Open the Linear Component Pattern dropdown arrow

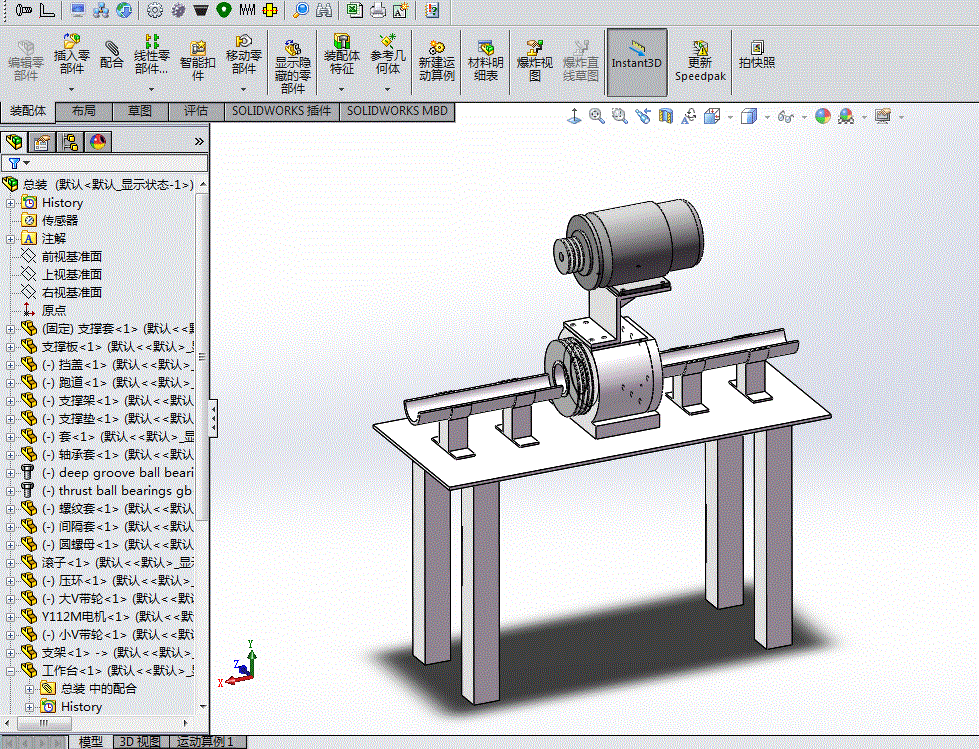coord(152,89)
